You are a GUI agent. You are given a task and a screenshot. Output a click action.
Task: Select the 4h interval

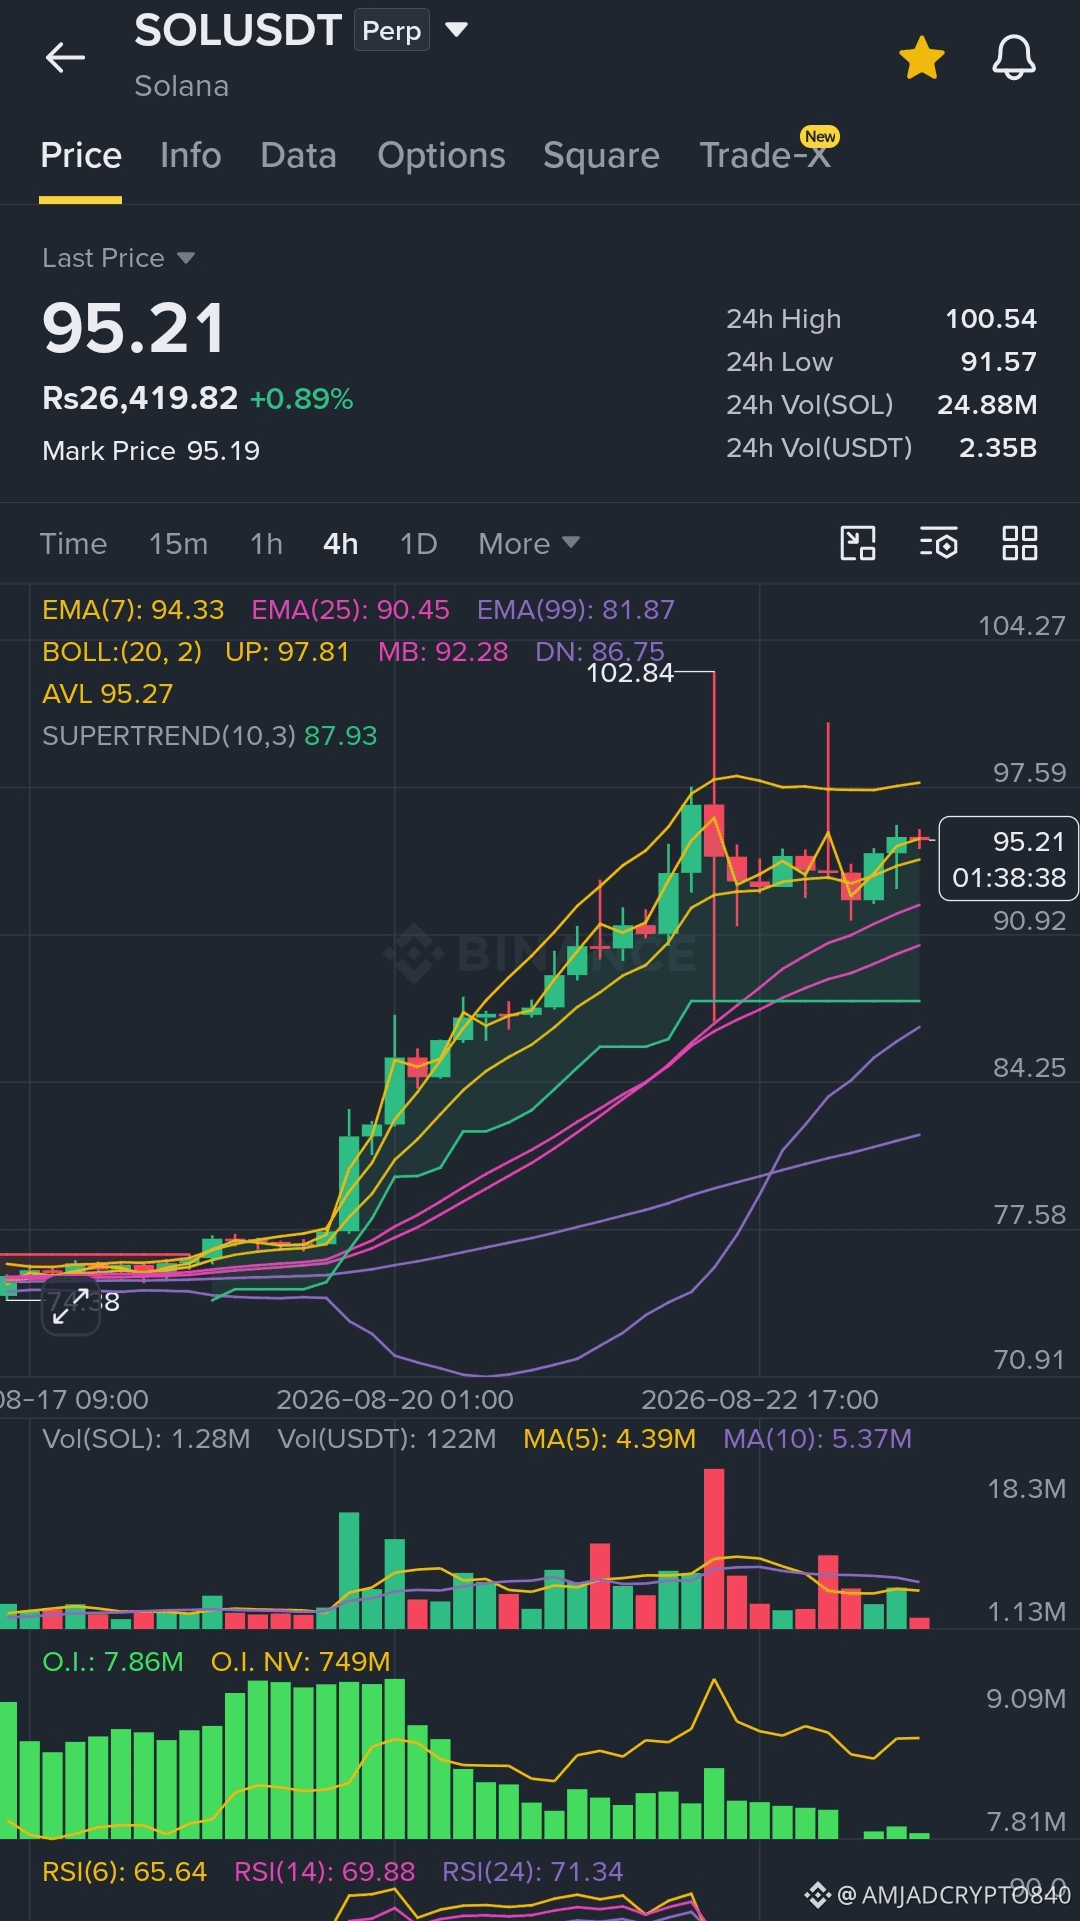point(340,544)
